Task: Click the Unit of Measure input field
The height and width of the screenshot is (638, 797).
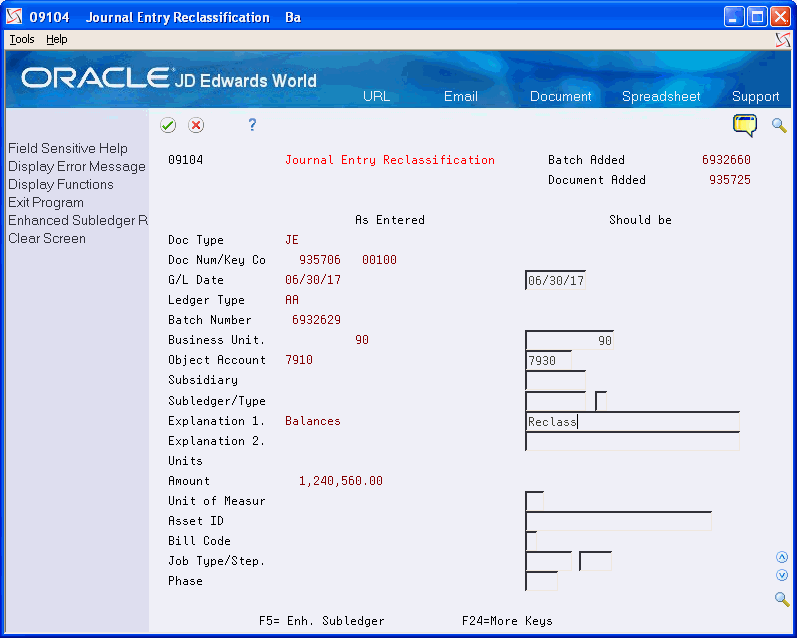Action: [x=534, y=501]
